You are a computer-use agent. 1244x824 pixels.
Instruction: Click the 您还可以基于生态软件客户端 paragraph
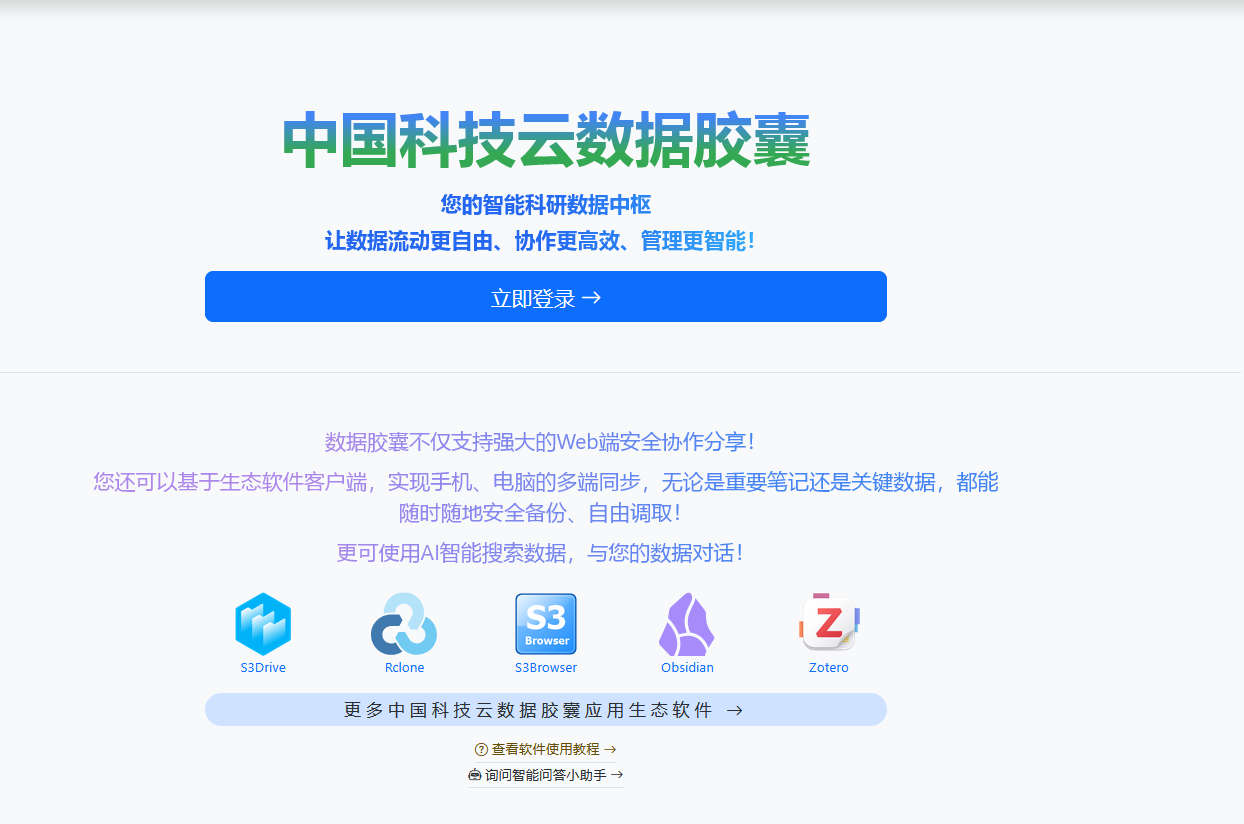(x=546, y=498)
